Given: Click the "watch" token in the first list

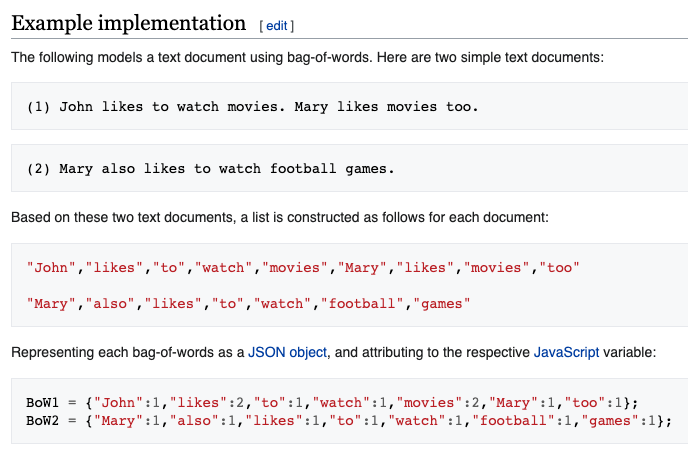Looking at the screenshot, I should point(223,268).
